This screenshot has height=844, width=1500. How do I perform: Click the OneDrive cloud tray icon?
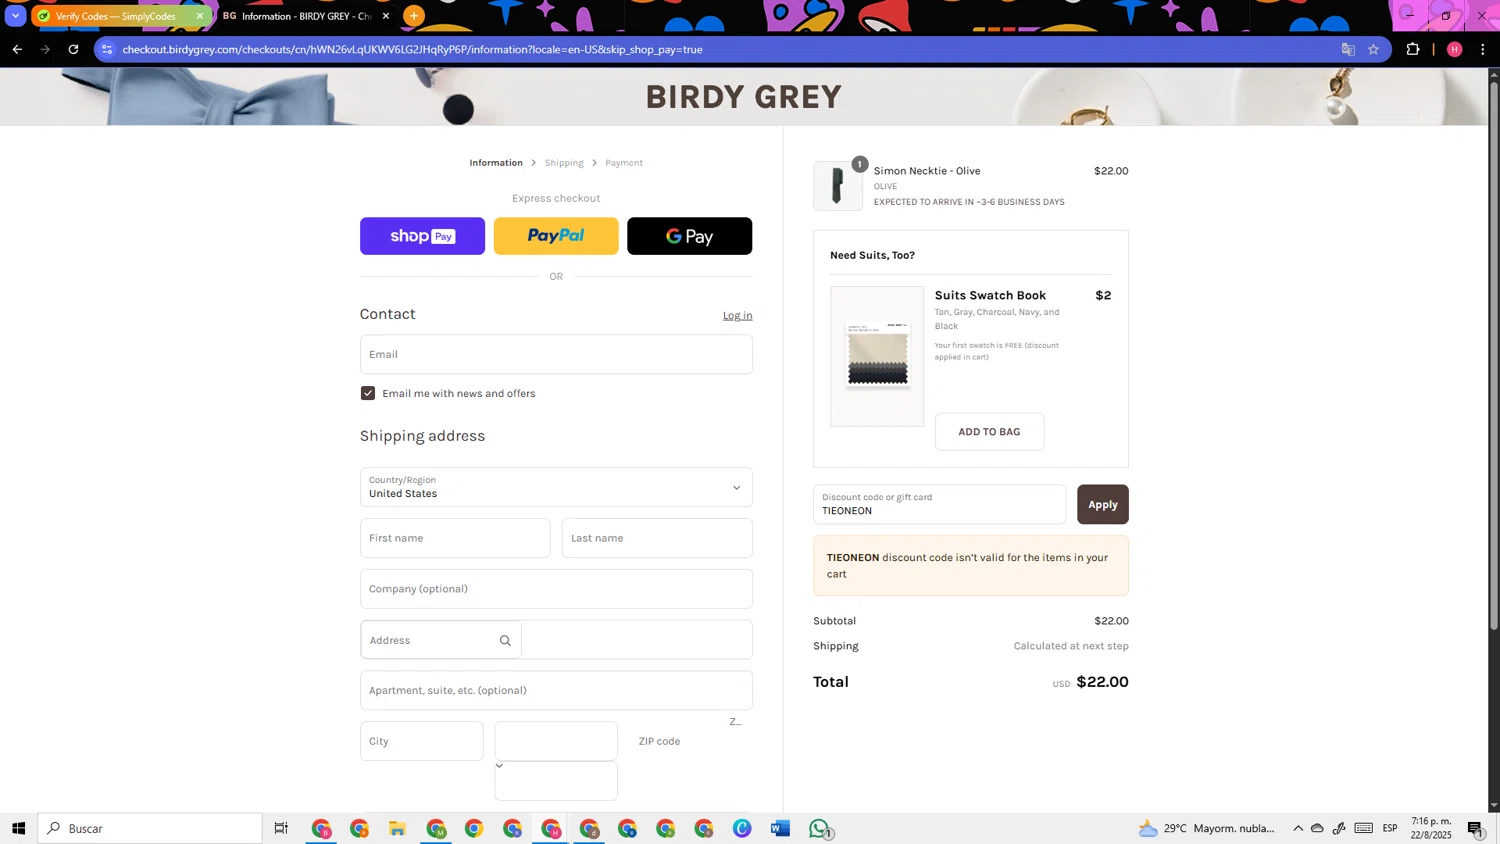click(x=1317, y=828)
